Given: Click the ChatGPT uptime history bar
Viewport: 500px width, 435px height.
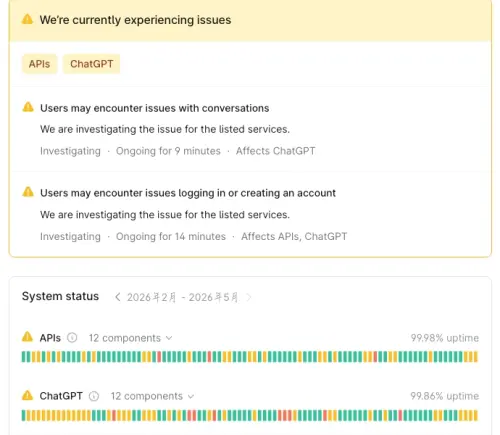Looking at the screenshot, I should 250,415.
